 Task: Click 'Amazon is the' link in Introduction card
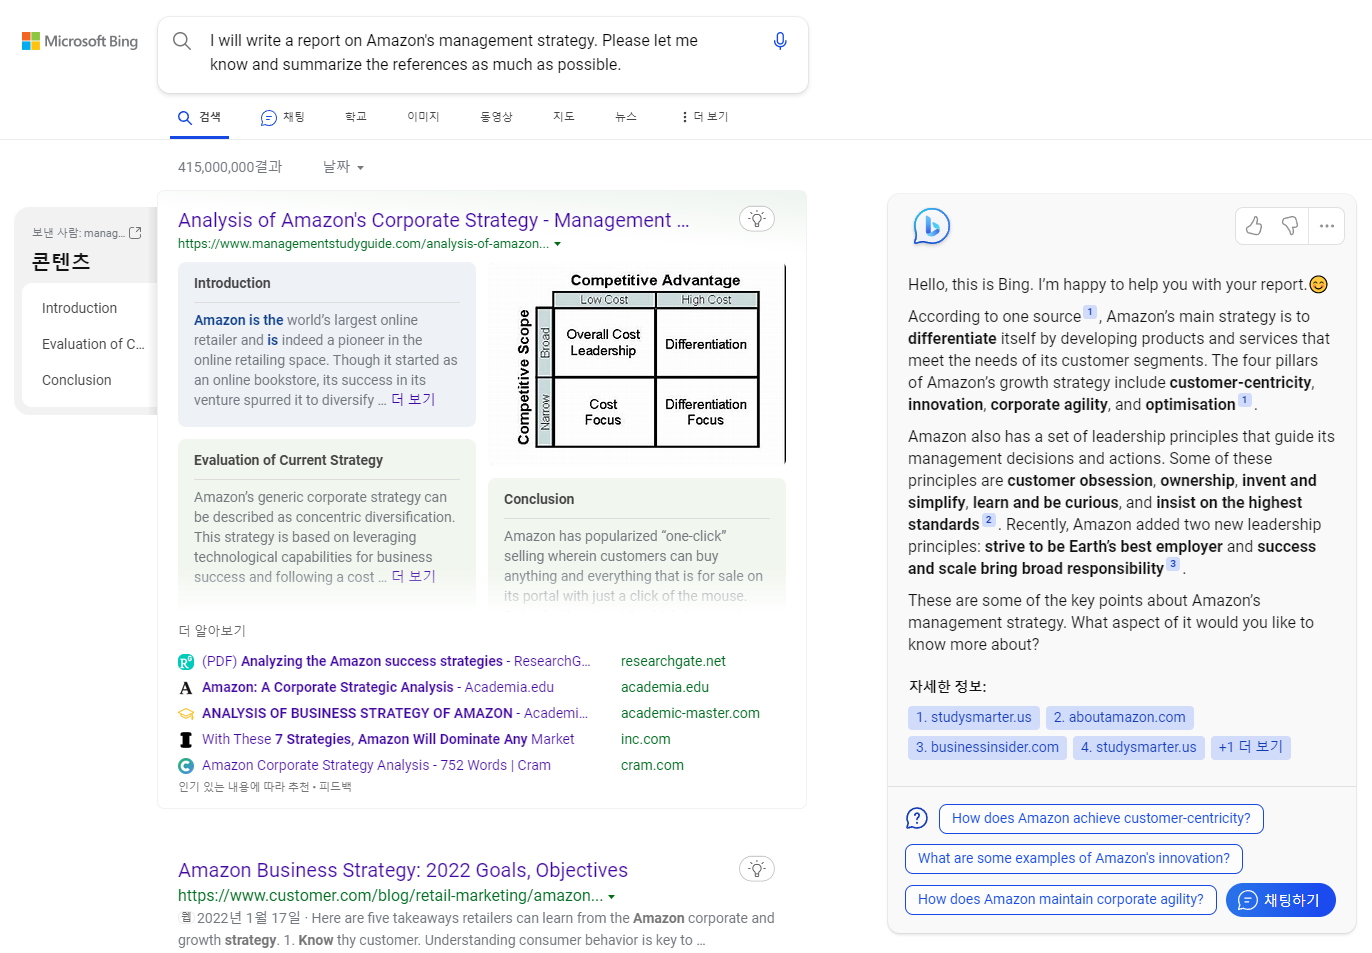click(x=238, y=320)
